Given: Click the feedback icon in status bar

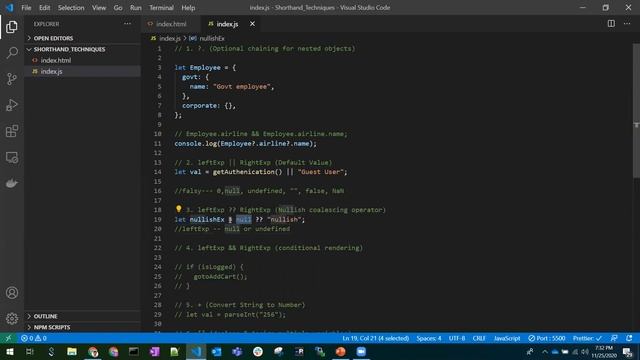Looking at the screenshot, I should [614, 338].
